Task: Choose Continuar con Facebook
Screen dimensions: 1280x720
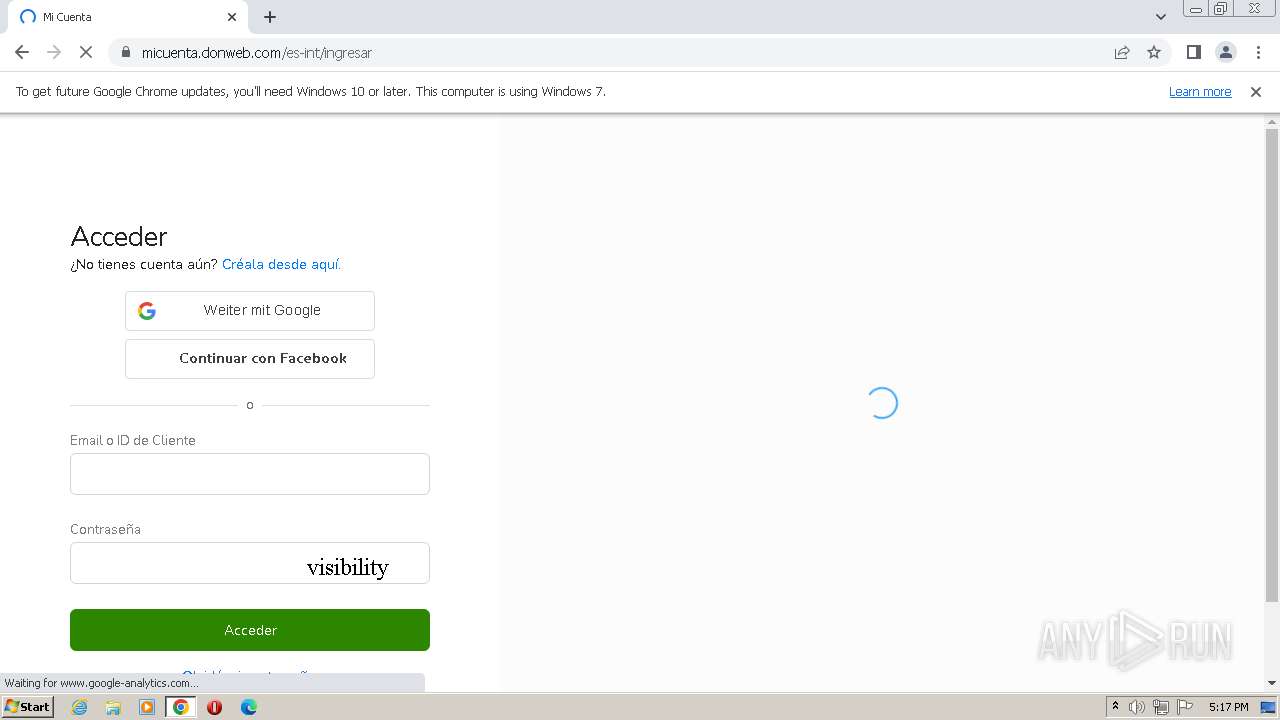Action: pos(250,358)
